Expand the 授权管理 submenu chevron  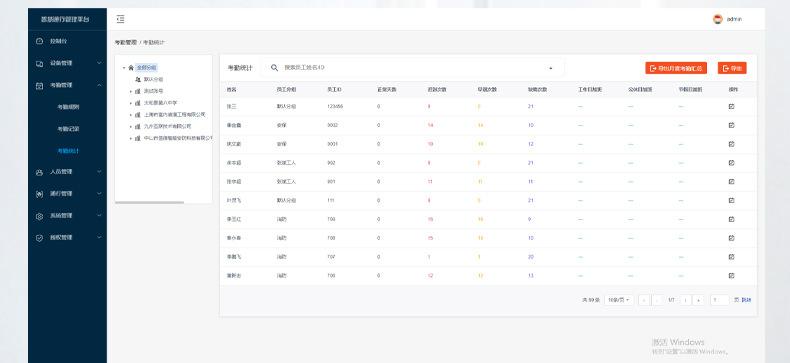coord(99,237)
